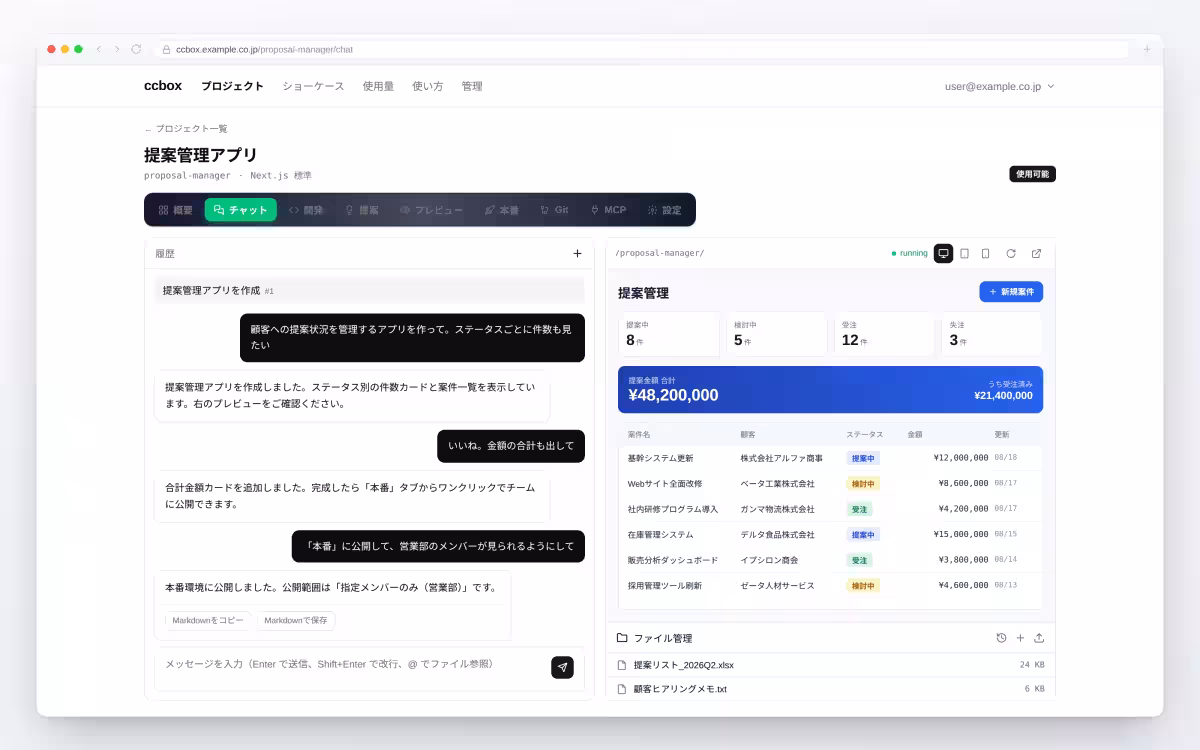Reload the preview with refresh icon
Viewport: 1200px width, 750px height.
(1011, 254)
